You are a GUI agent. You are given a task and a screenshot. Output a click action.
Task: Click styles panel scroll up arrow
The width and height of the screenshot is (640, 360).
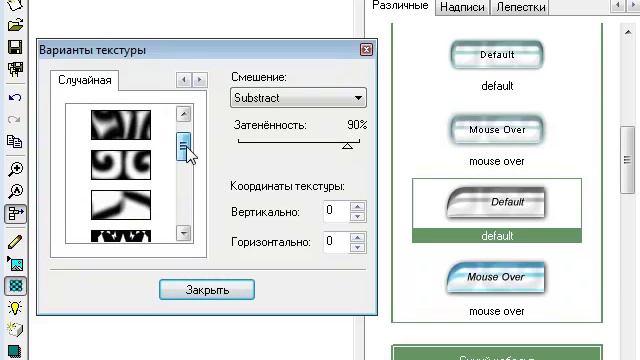[x=628, y=32]
